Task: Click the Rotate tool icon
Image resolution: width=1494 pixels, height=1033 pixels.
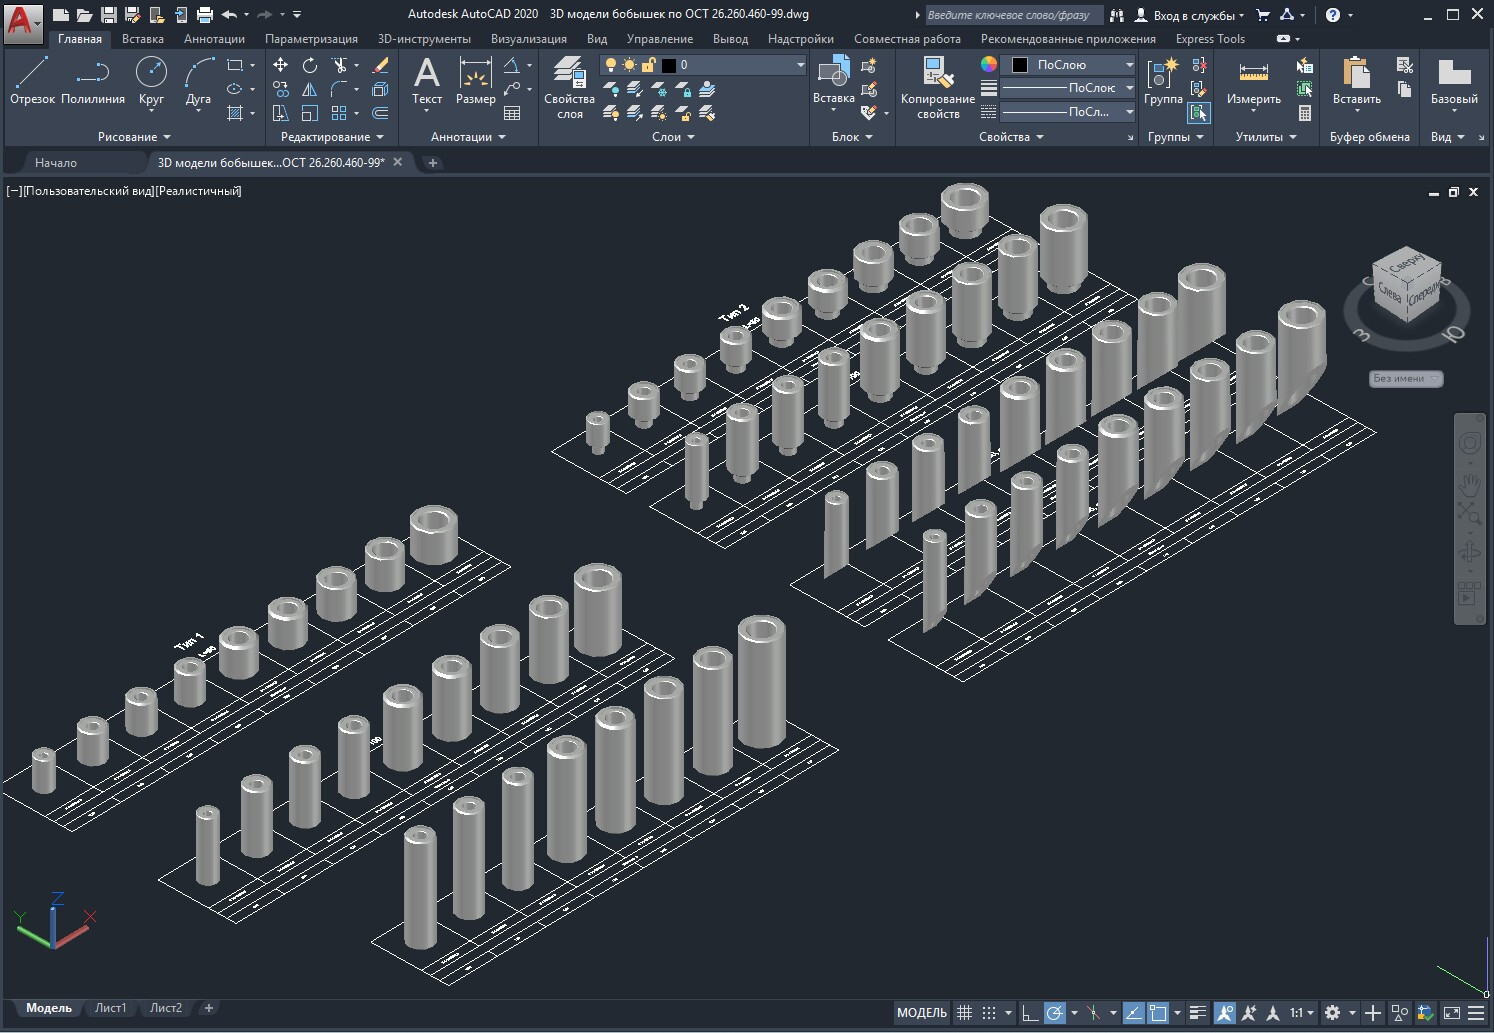Action: pyautogui.click(x=310, y=65)
